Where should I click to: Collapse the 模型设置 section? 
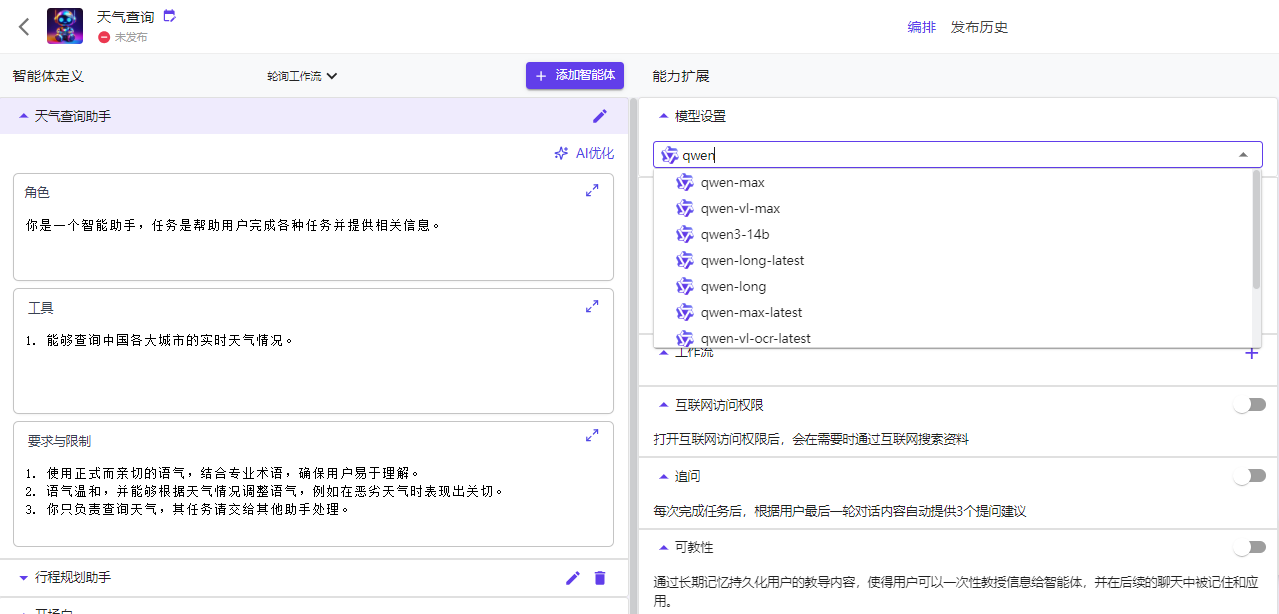tap(664, 116)
